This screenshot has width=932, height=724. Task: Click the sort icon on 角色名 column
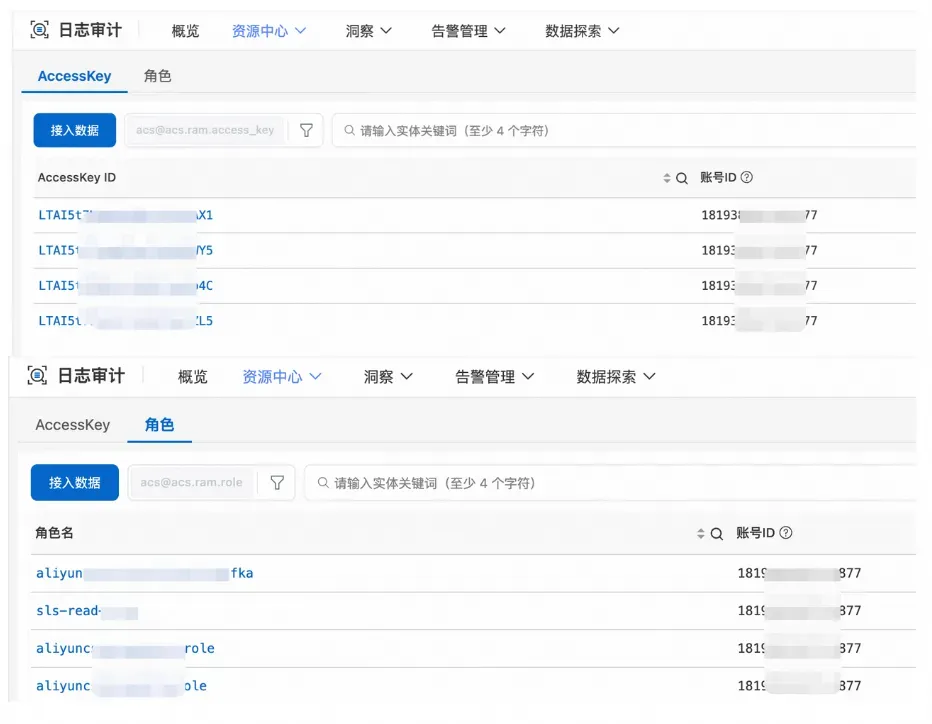coord(703,532)
